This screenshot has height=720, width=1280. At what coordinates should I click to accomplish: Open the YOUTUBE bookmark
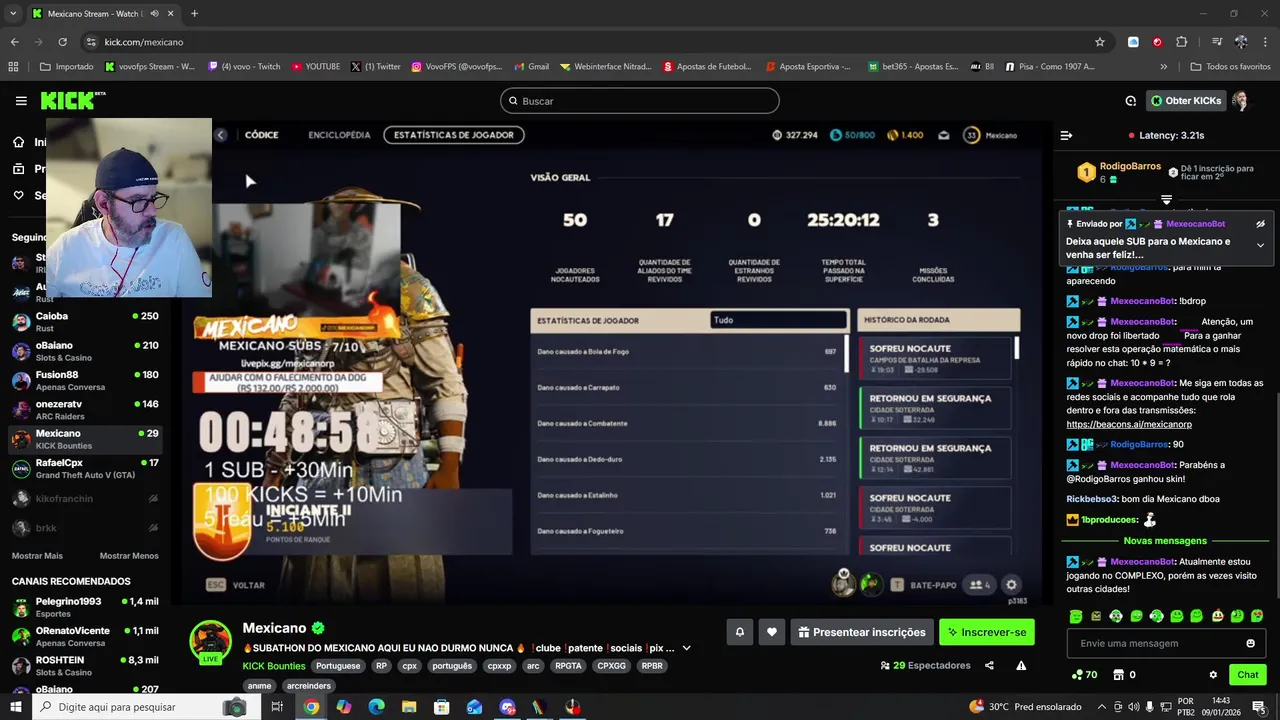click(x=316, y=67)
